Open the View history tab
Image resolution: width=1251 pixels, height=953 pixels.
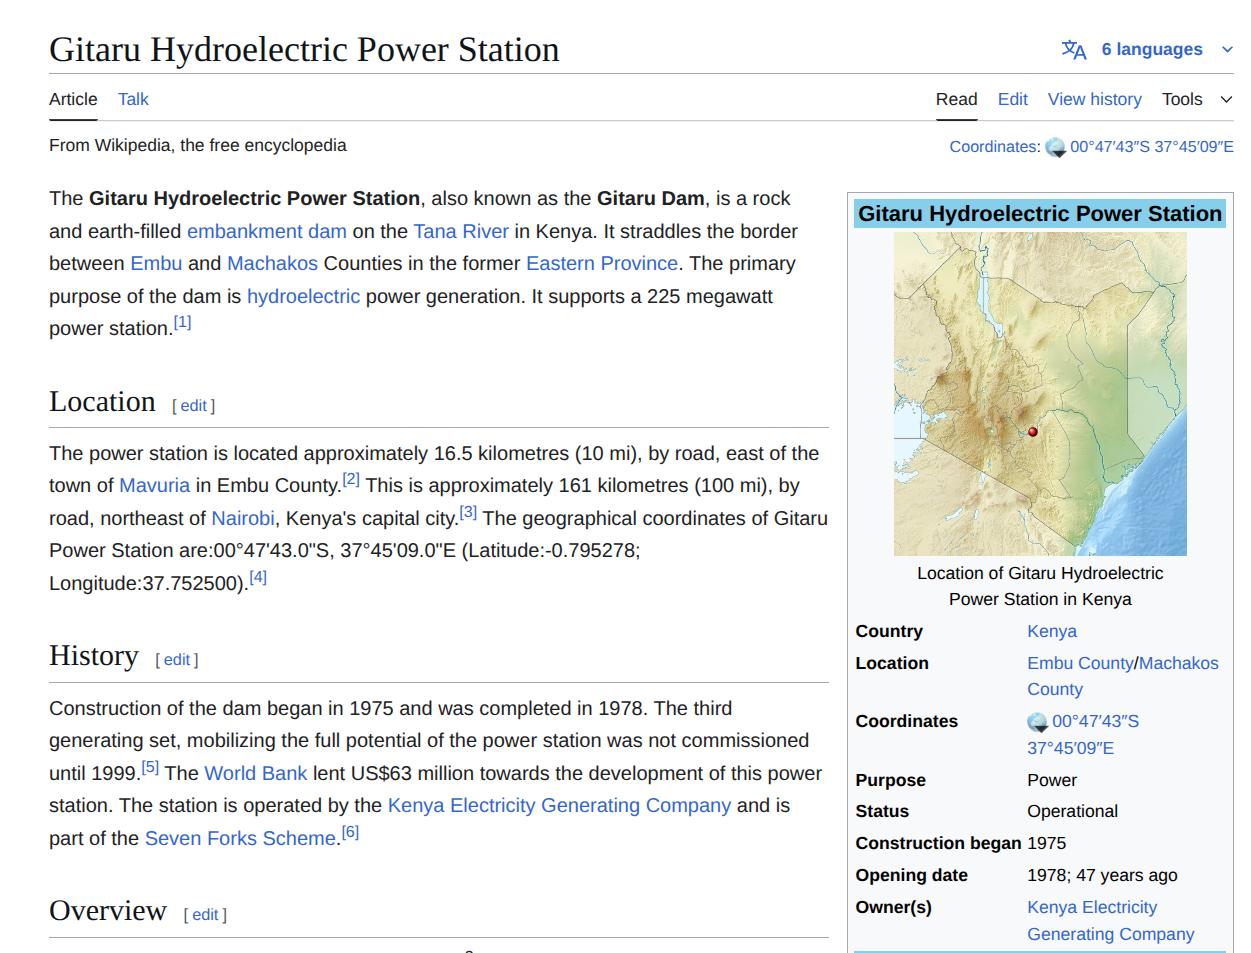1094,99
